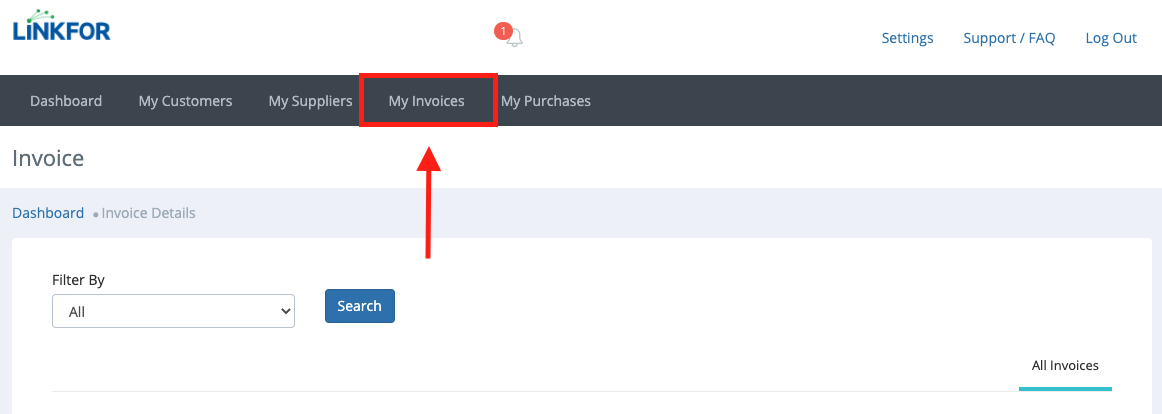Viewport: 1162px width, 414px height.
Task: Navigate to My Purchases
Action: coord(546,101)
